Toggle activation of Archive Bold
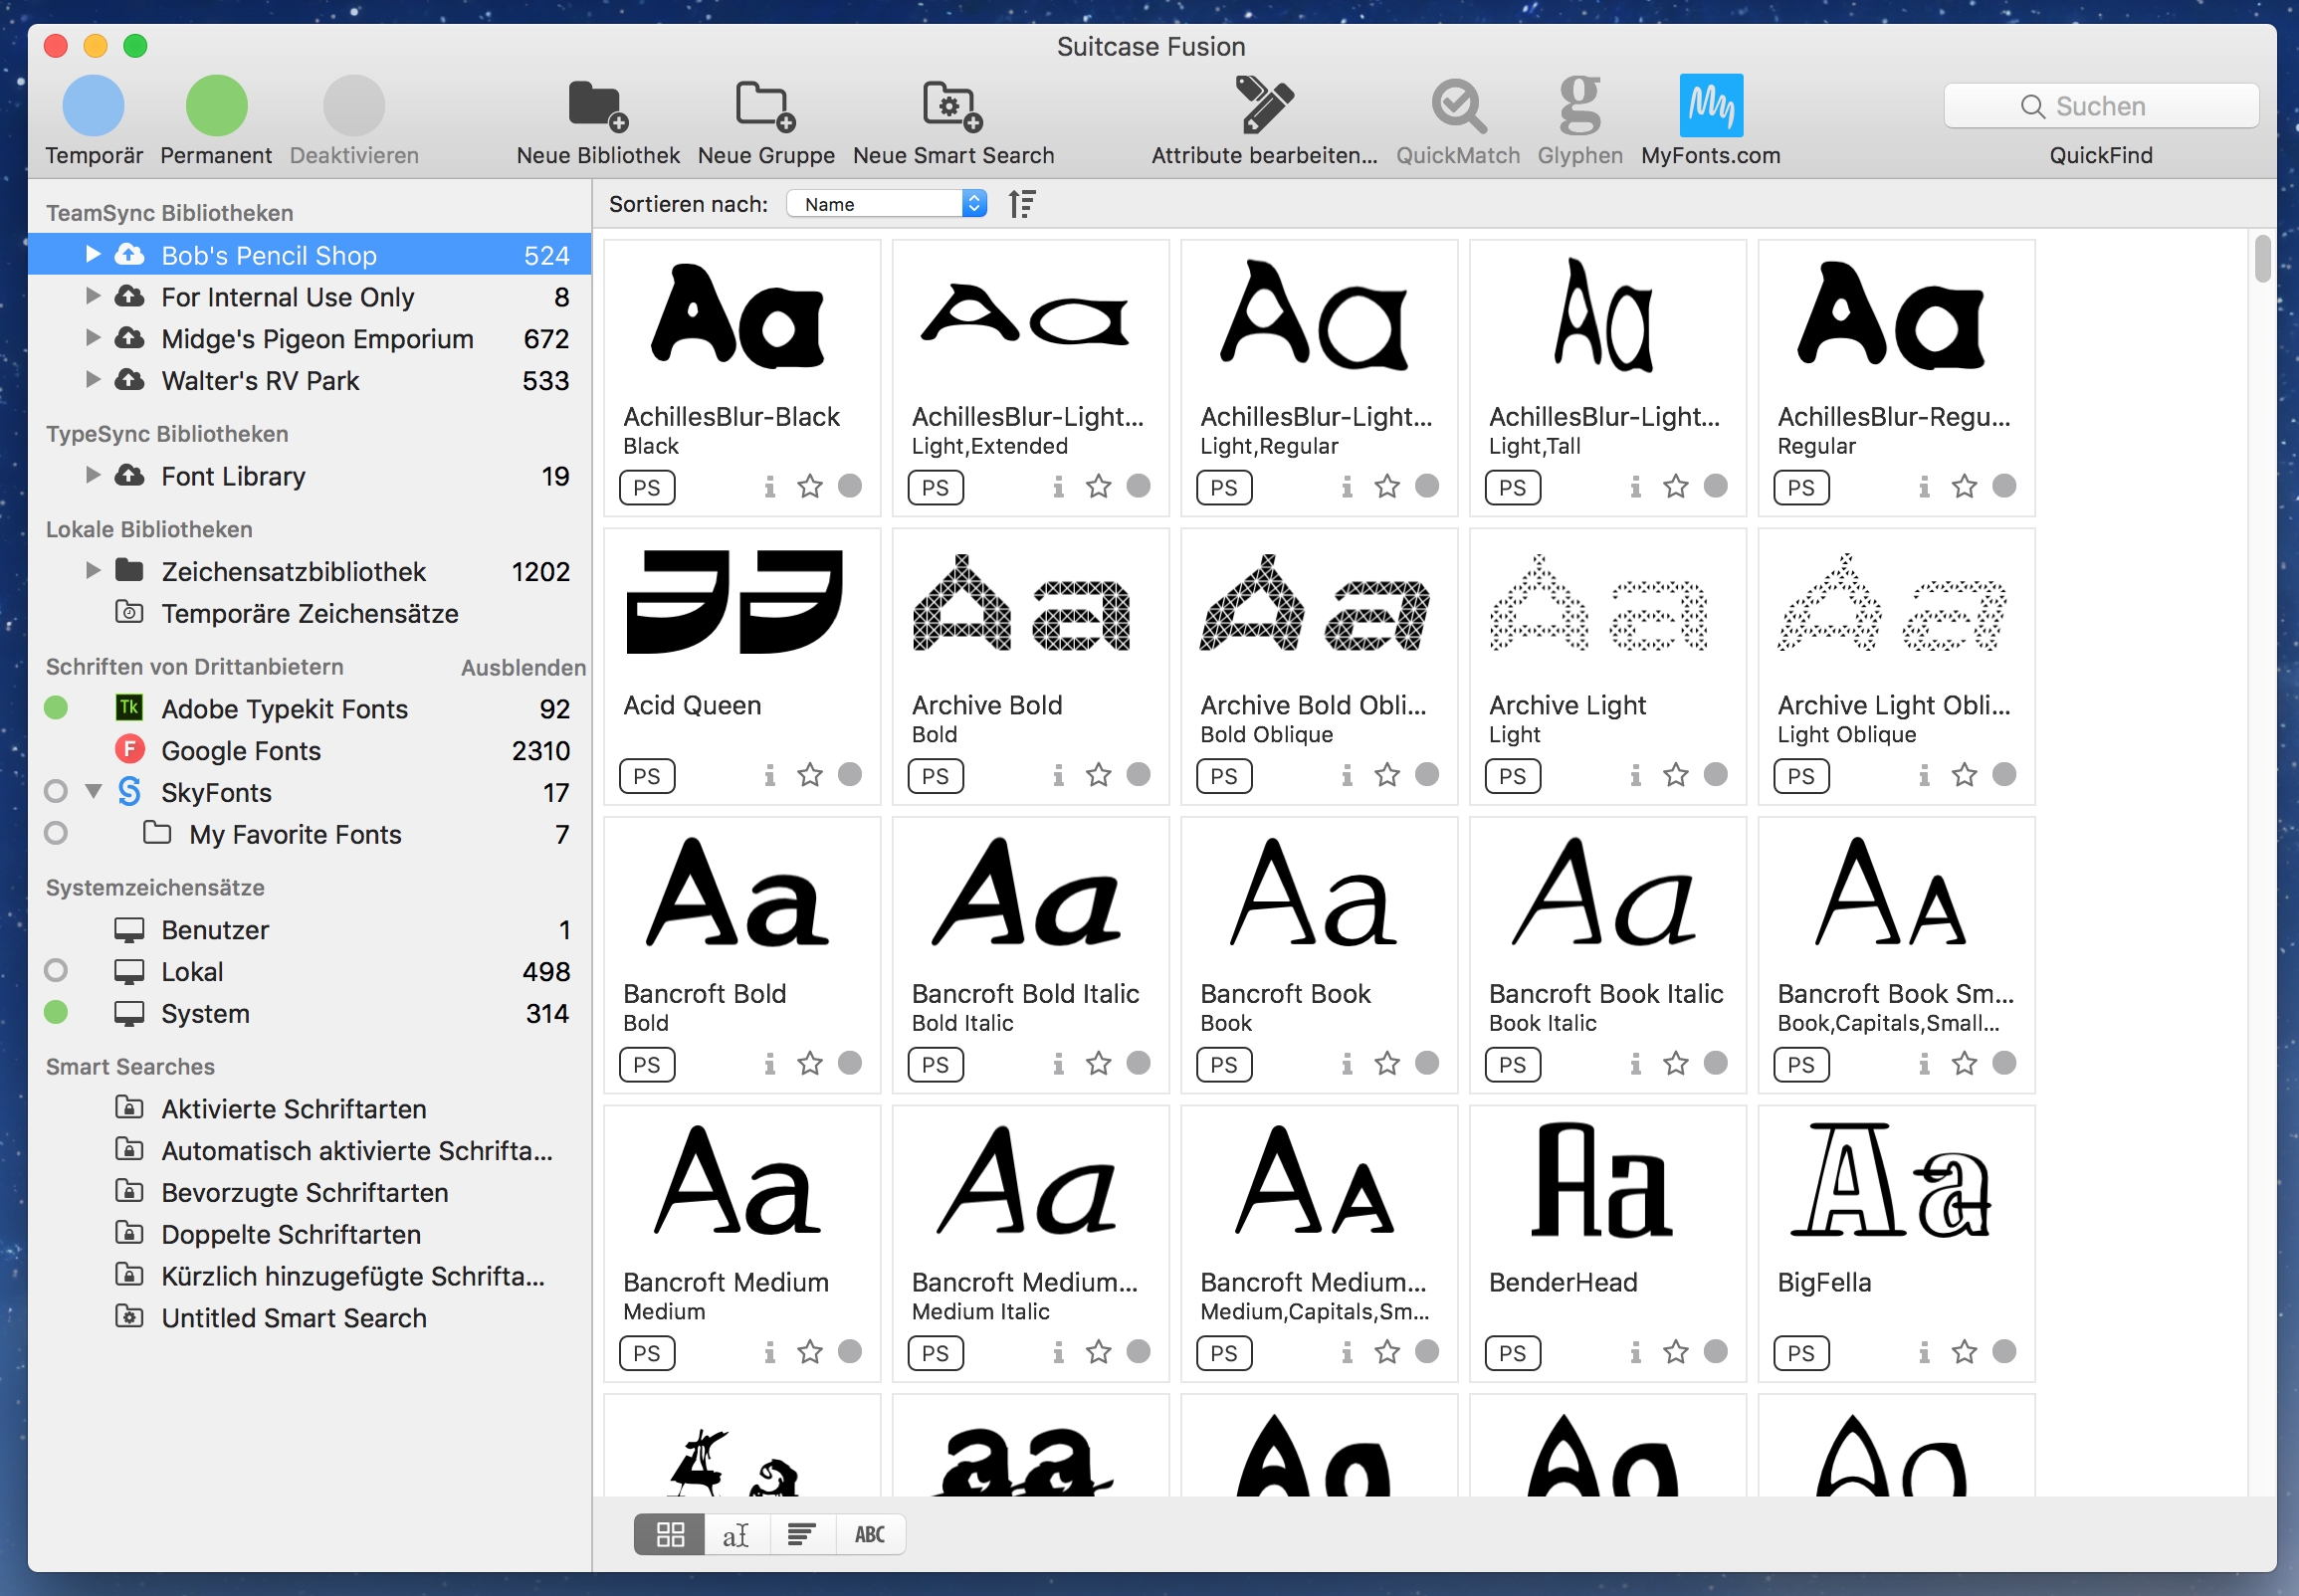Screen dimensions: 2299x1596 point(1139,774)
